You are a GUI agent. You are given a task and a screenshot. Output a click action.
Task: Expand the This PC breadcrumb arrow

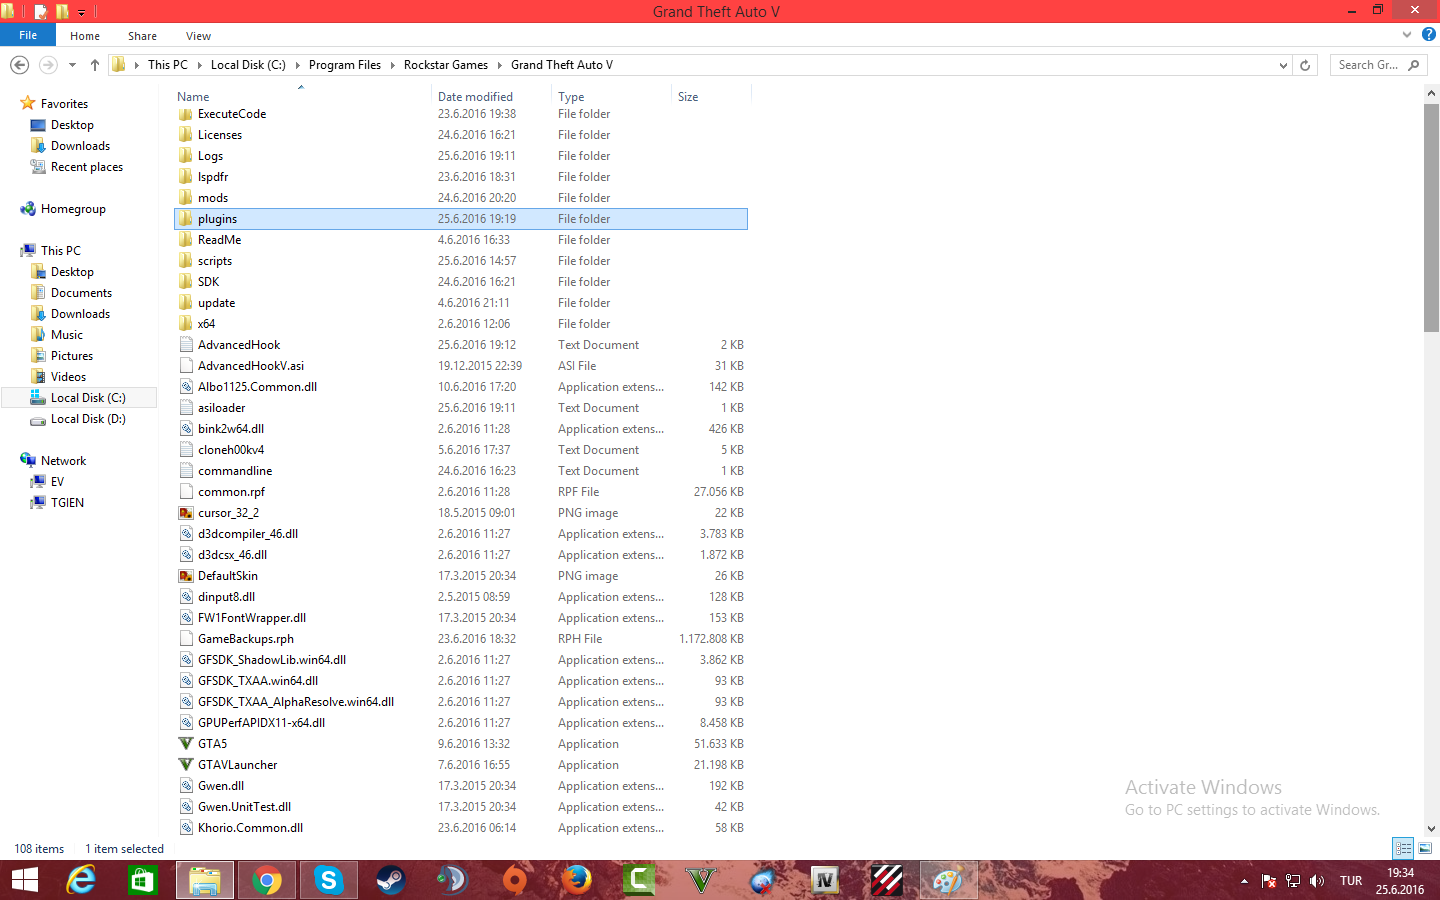click(x=199, y=65)
